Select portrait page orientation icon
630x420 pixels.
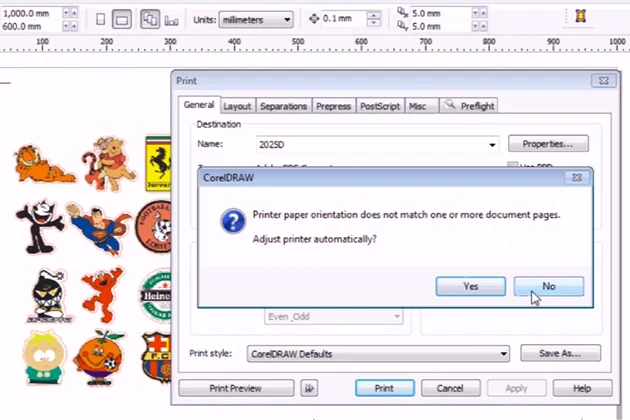100,19
